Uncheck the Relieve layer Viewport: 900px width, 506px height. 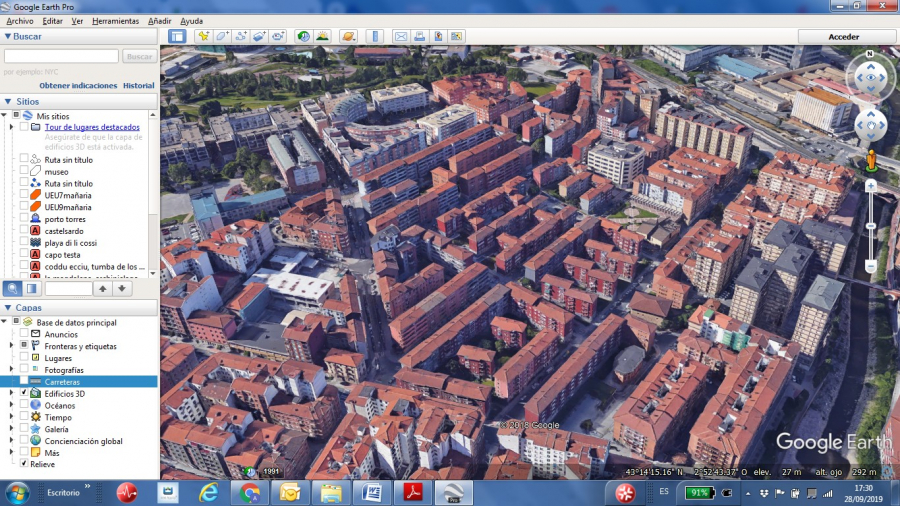(x=24, y=464)
